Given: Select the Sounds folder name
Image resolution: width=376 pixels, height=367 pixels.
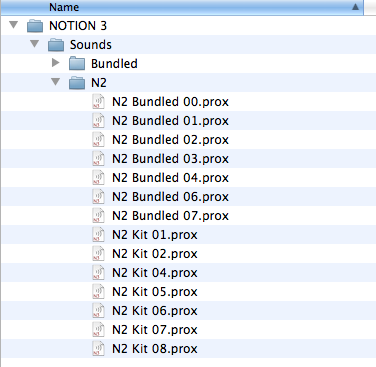Looking at the screenshot, I should [91, 45].
